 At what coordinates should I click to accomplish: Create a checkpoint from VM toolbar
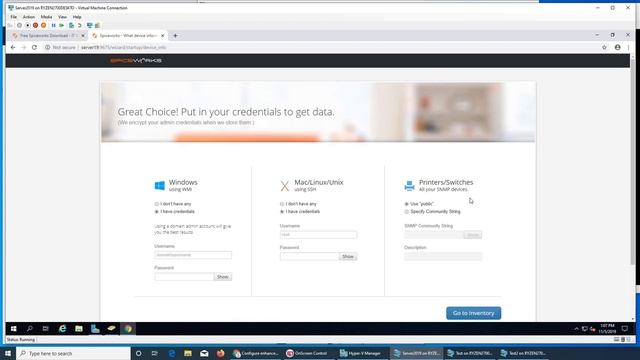(71, 25)
